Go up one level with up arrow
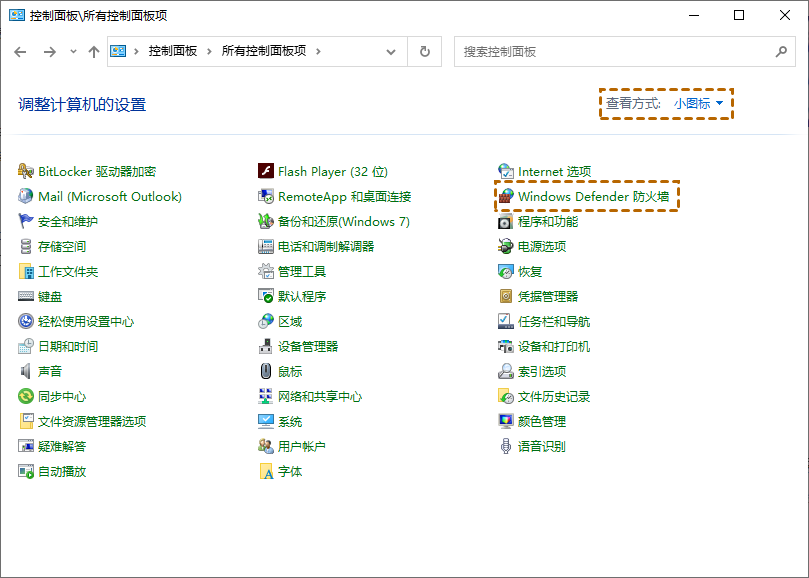The image size is (809, 578). pos(93,52)
